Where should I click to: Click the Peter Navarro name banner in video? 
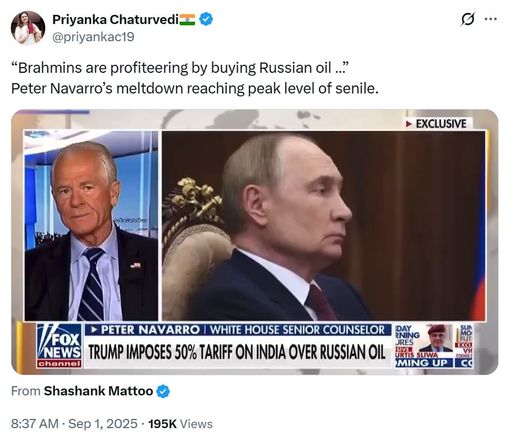(x=238, y=330)
